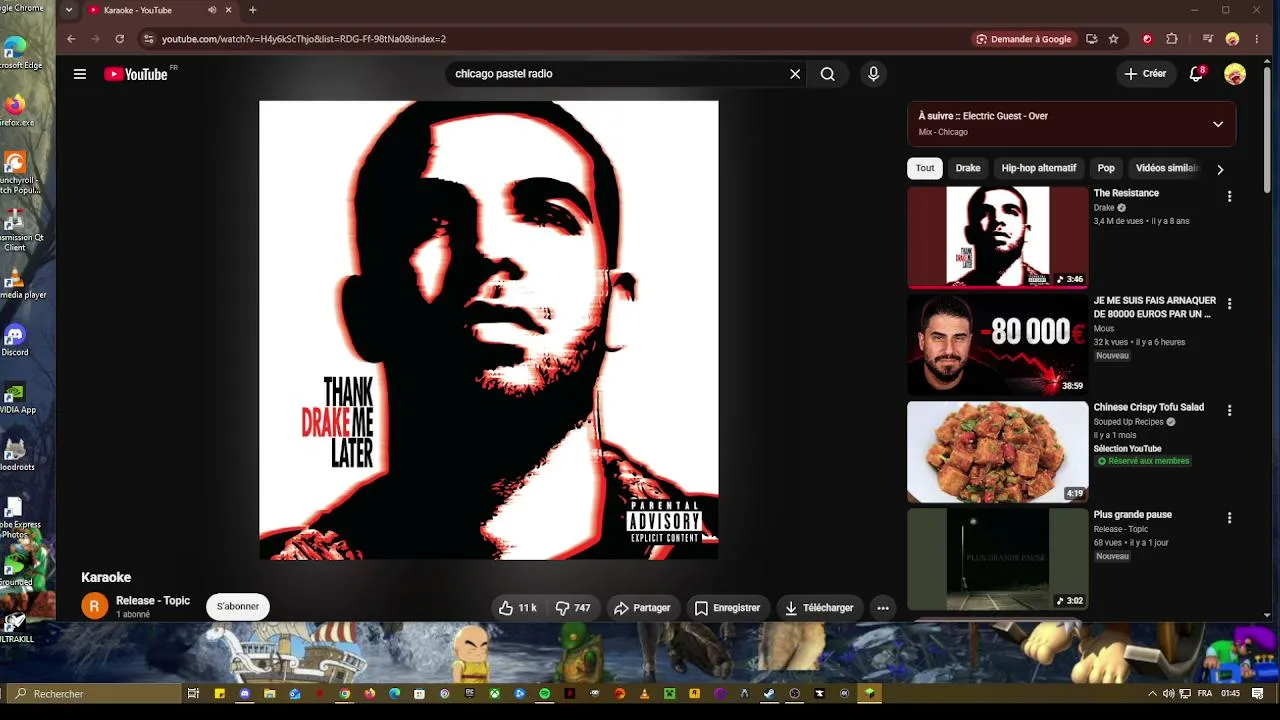Click the Thank Me Later album artwork player
Image resolution: width=1280 pixels, height=720 pixels.
(x=489, y=330)
